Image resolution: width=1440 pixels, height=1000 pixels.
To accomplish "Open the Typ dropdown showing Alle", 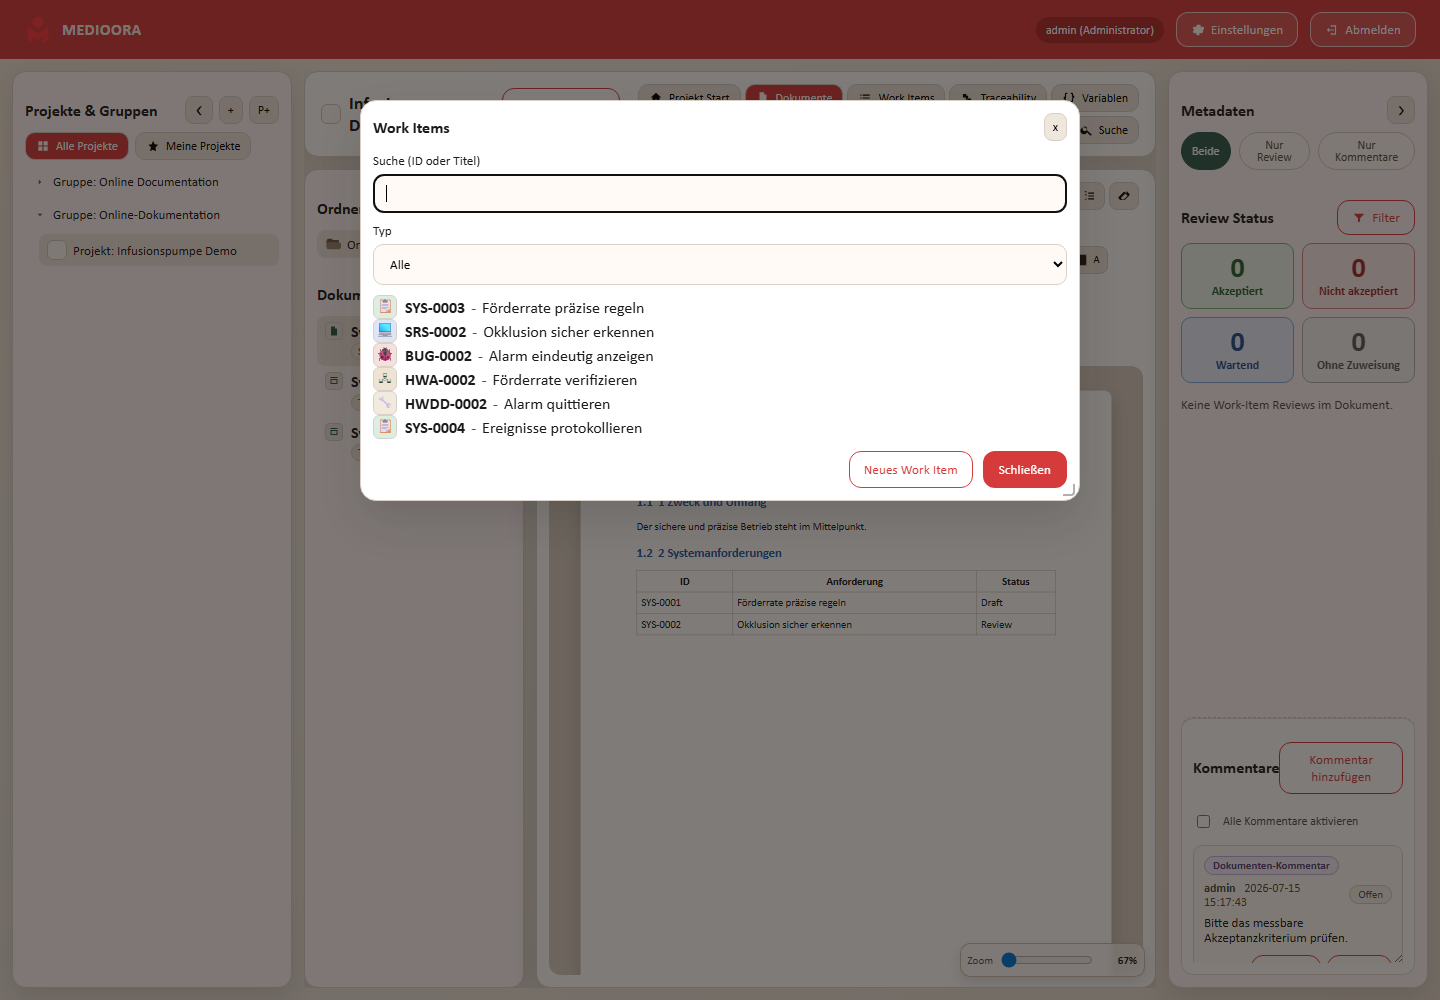I will (x=720, y=265).
